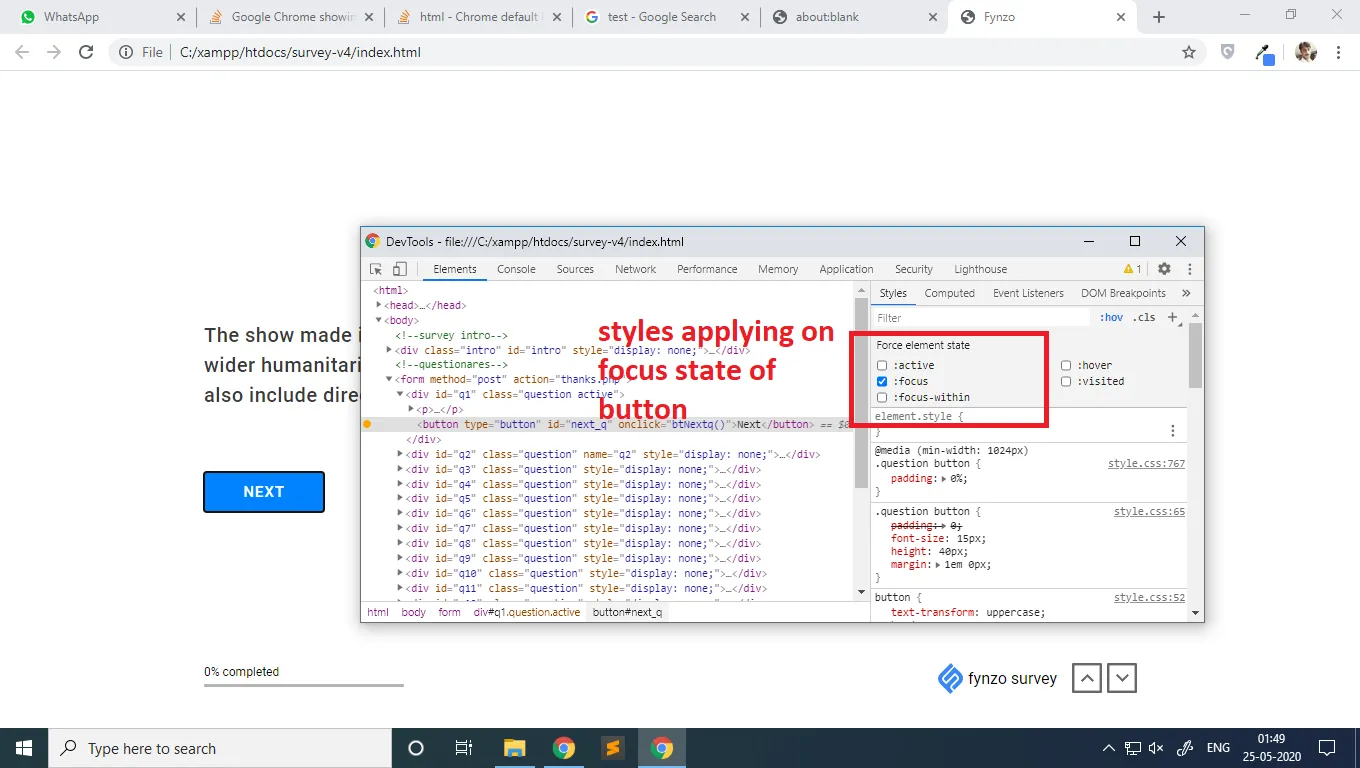Bookmark this page with the star icon

tap(1189, 52)
